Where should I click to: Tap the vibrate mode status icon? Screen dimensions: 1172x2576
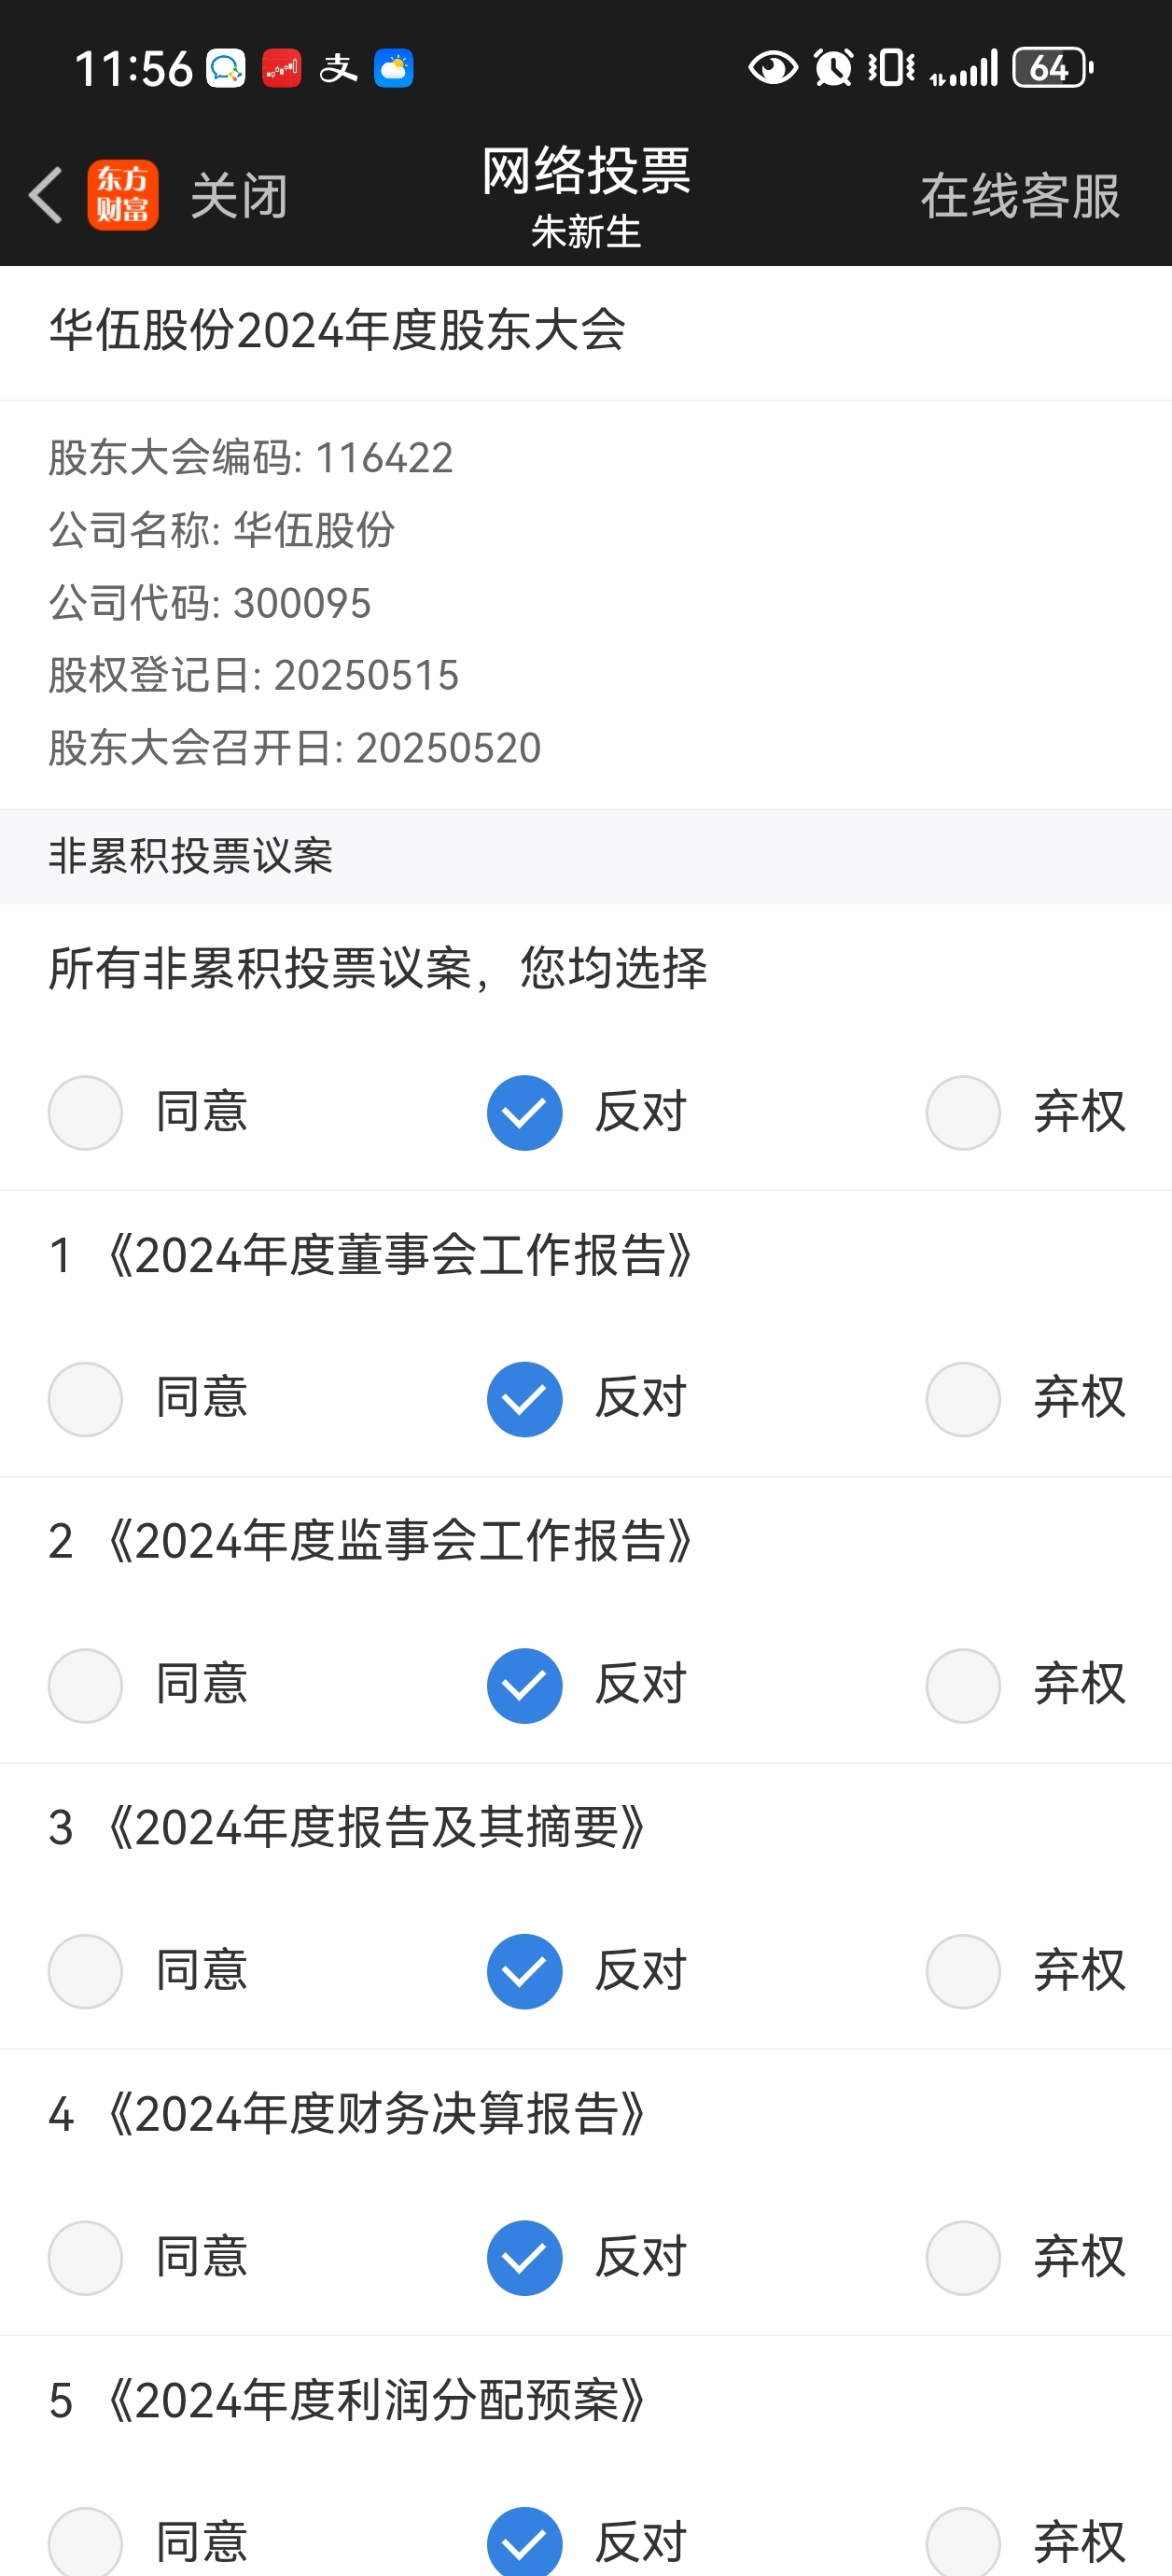click(x=891, y=68)
